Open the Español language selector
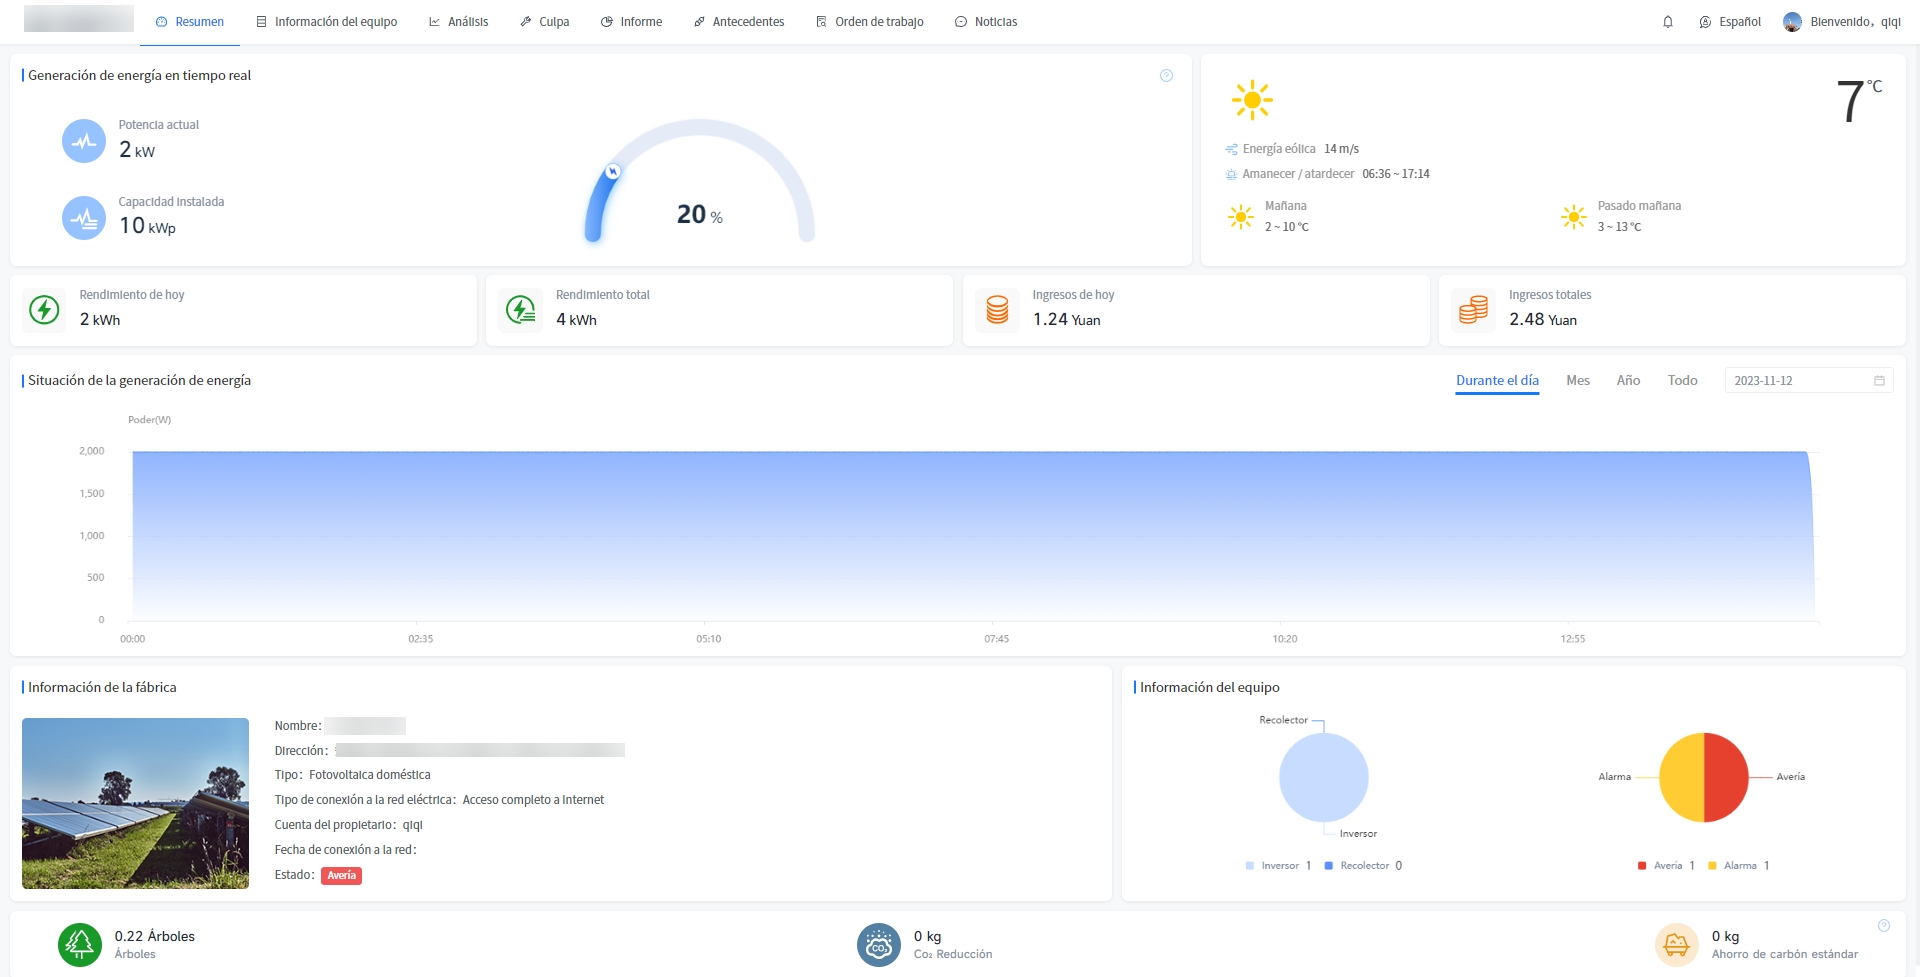The width and height of the screenshot is (1920, 977). click(x=1730, y=22)
